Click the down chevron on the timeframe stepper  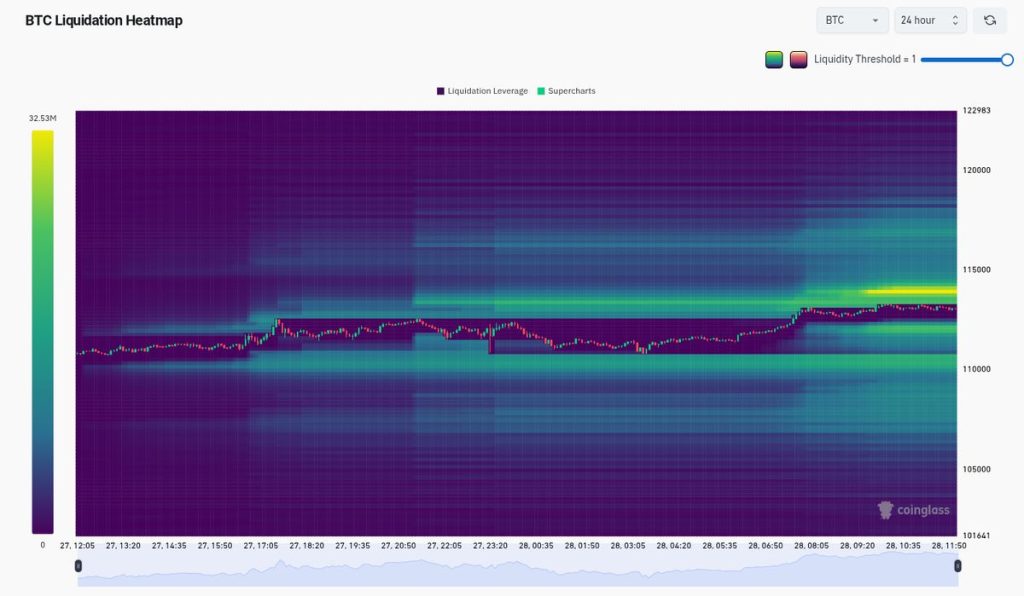(x=954, y=24)
